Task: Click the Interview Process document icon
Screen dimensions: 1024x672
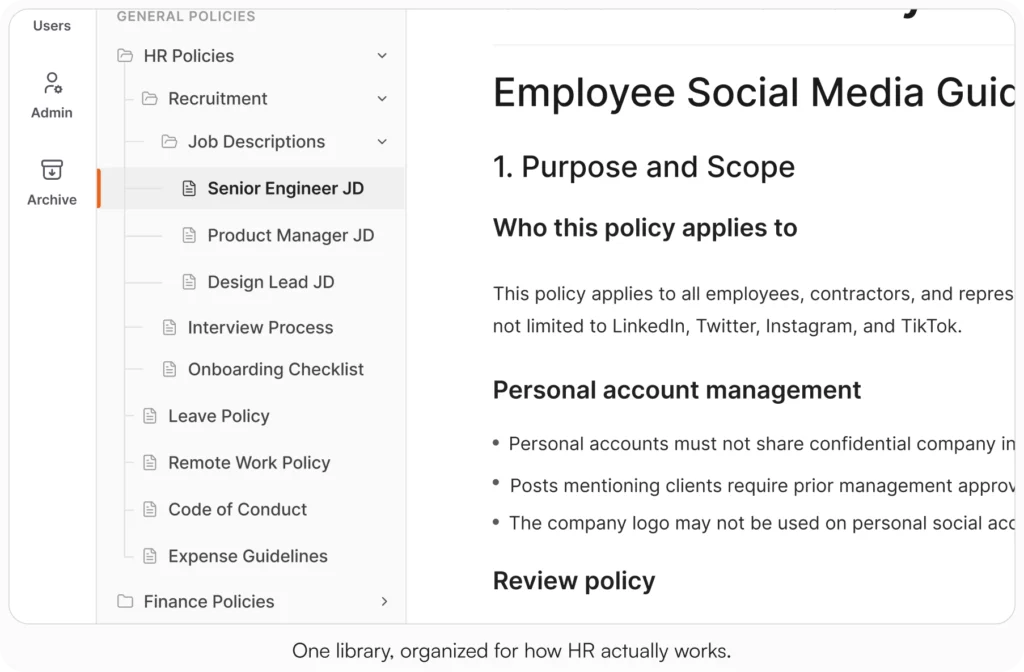Action: [x=169, y=327]
